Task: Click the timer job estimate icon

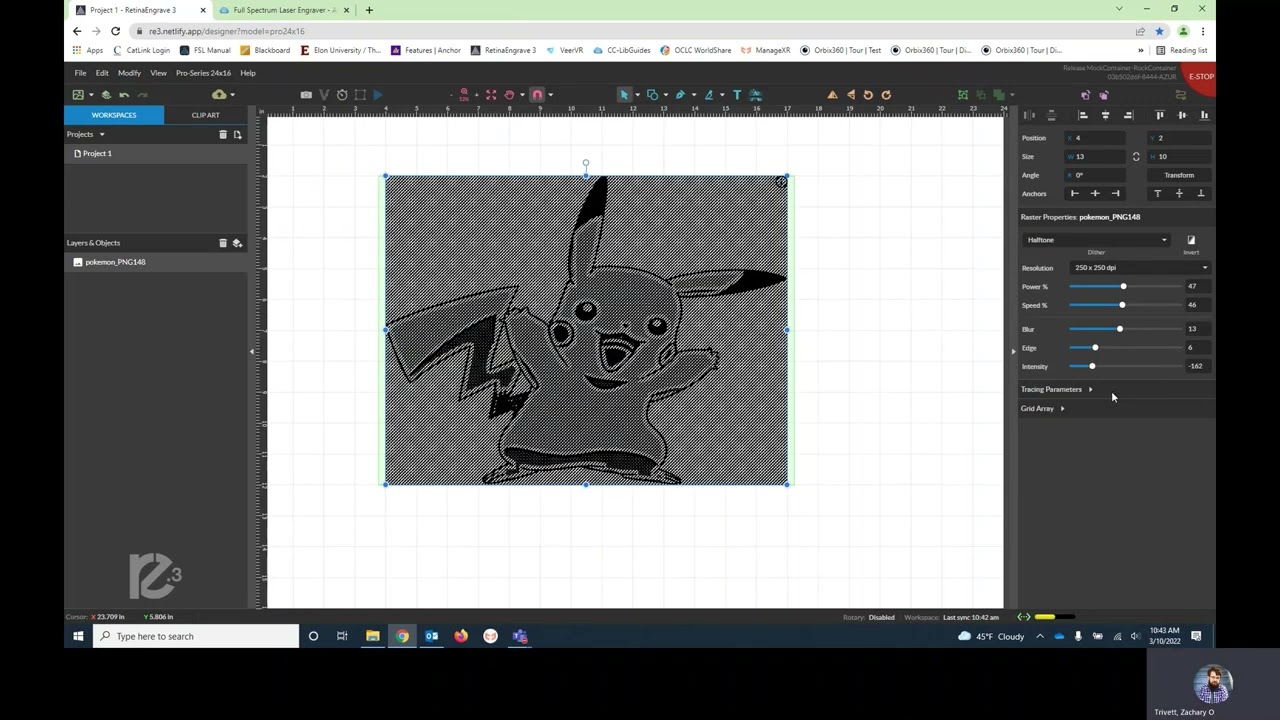Action: (342, 95)
